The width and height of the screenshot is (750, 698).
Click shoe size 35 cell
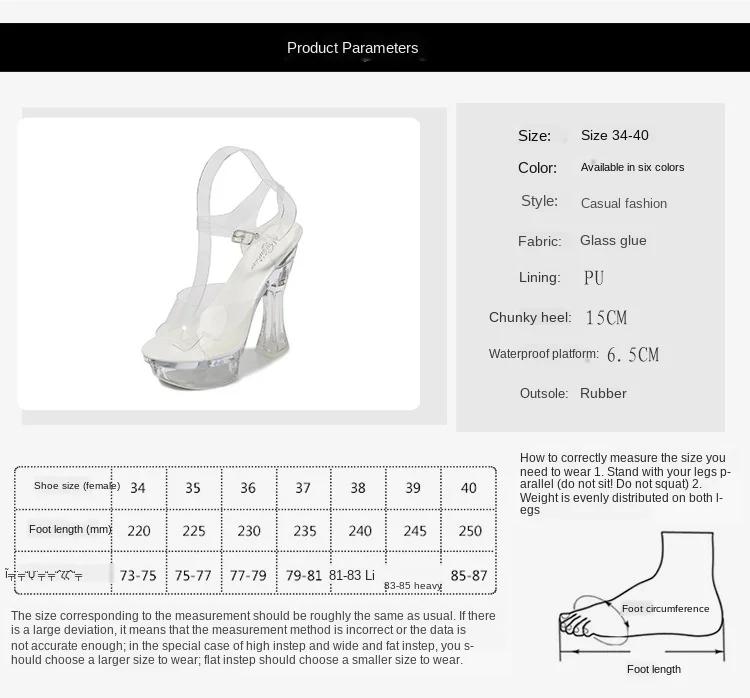[193, 488]
